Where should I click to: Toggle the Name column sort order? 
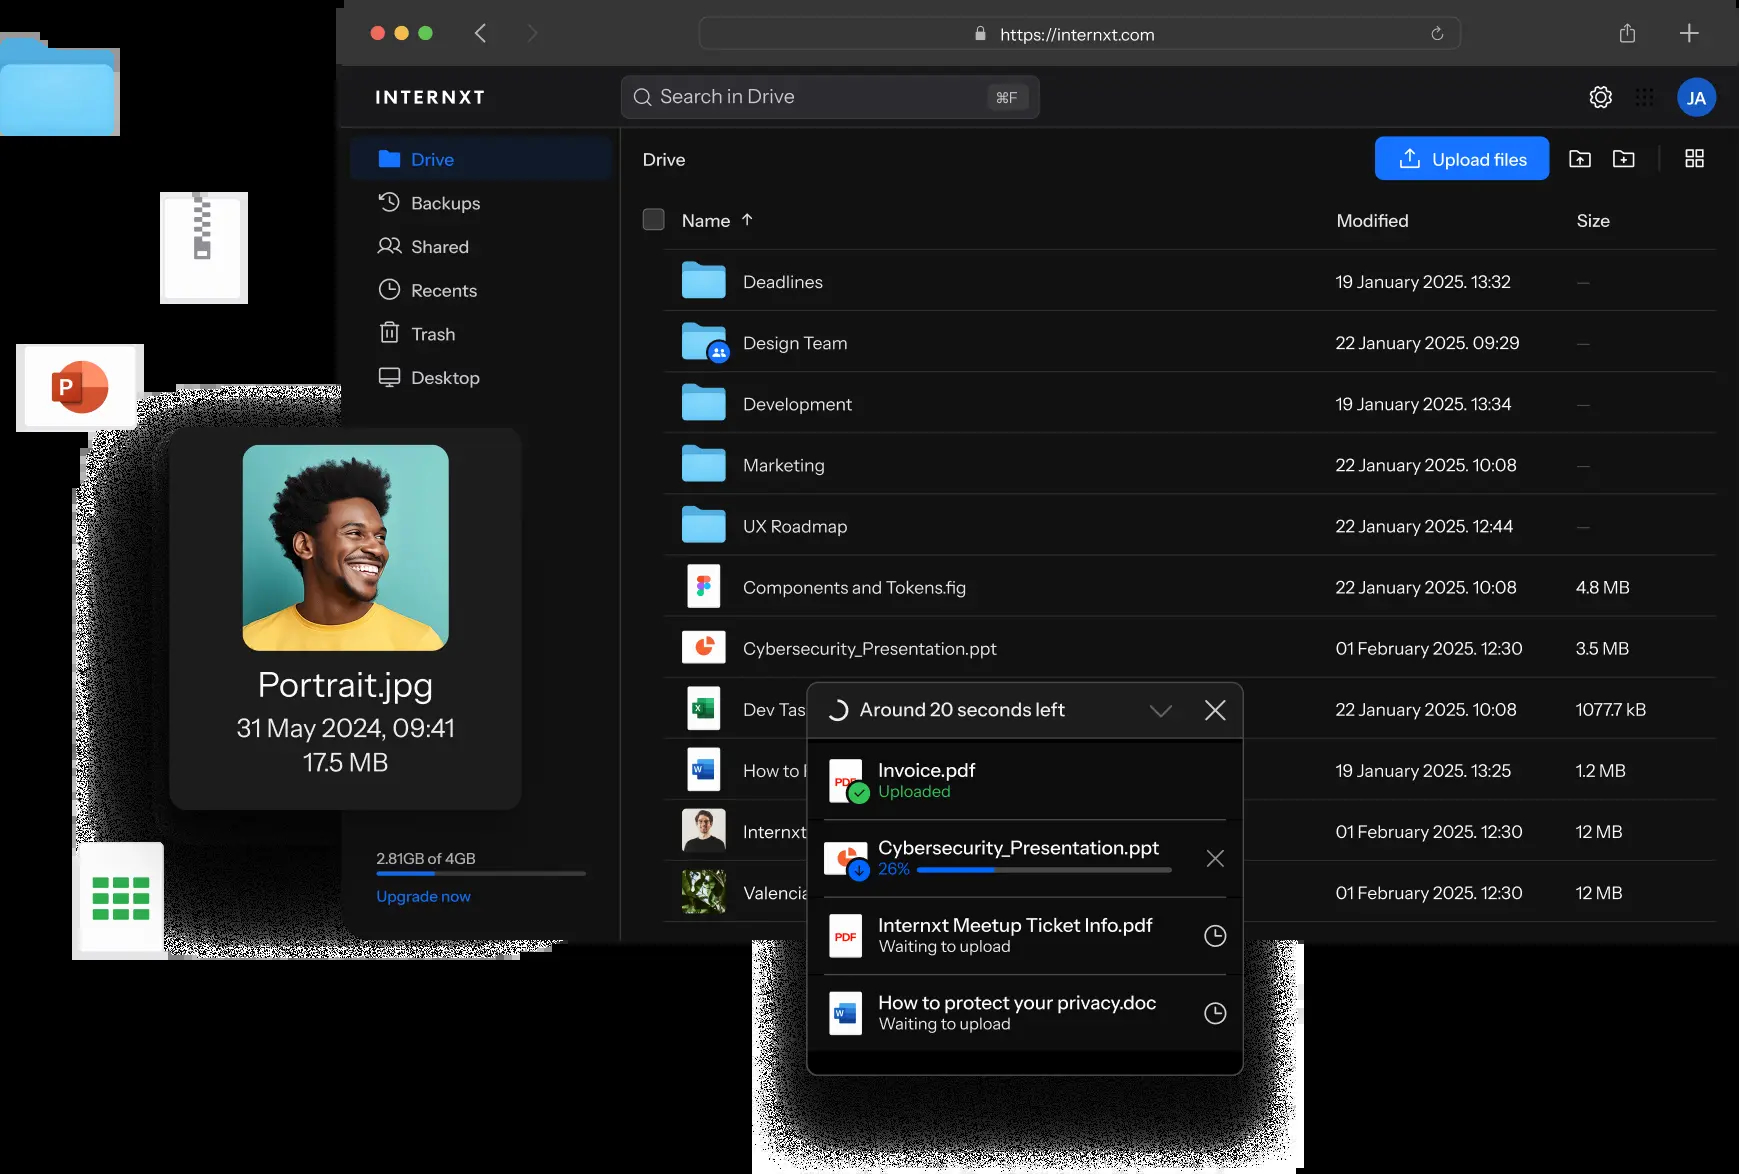click(746, 220)
